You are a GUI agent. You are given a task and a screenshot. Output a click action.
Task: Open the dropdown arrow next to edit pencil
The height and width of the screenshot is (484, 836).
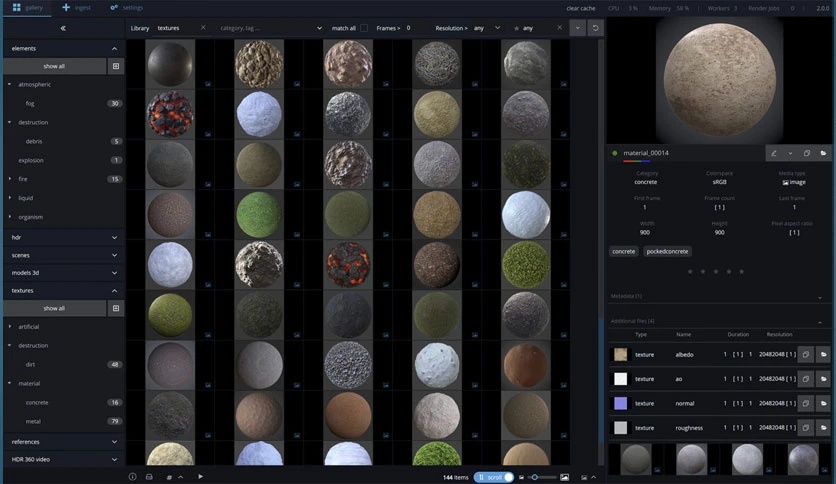[790, 154]
